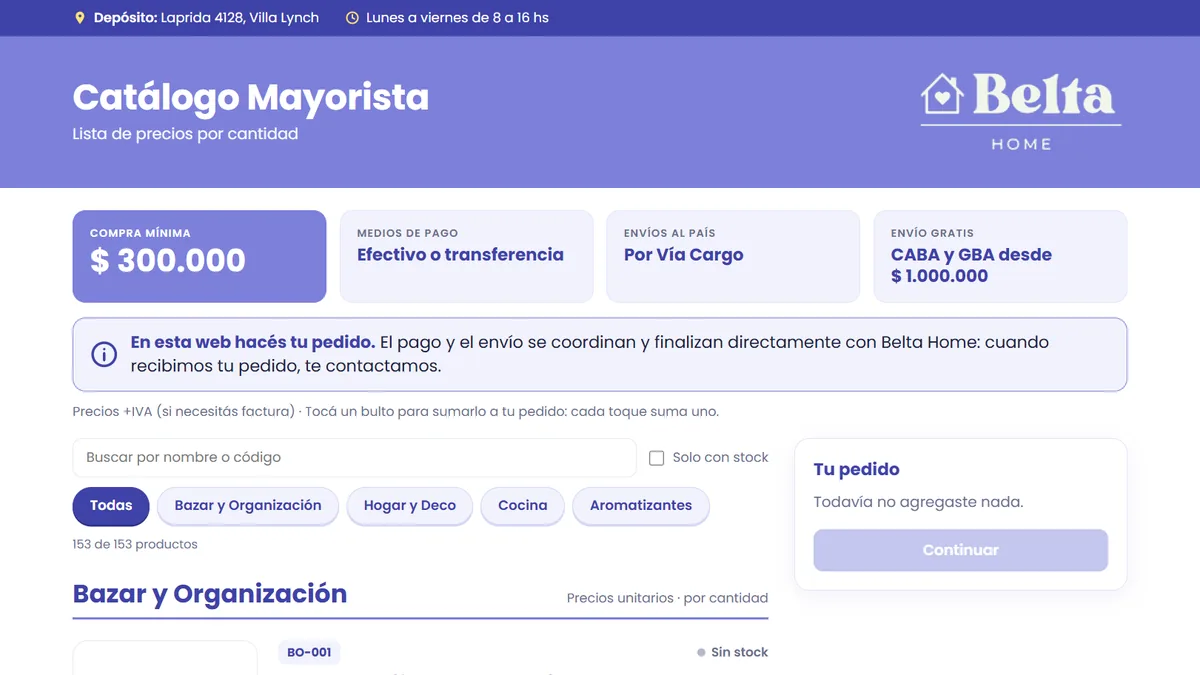Click the location pin icon beside Depósito
This screenshot has width=1200, height=675.
pyautogui.click(x=80, y=18)
